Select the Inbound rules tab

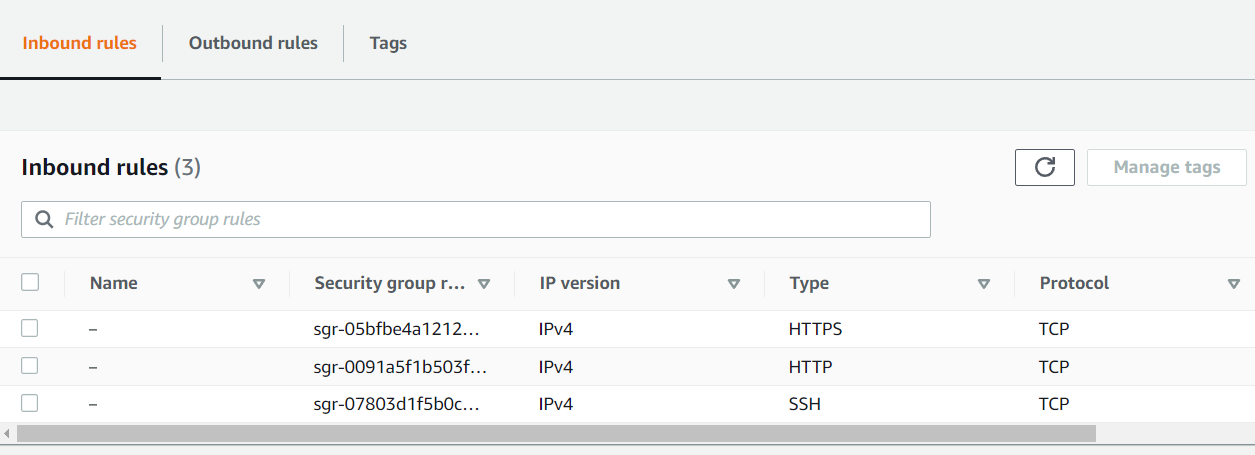80,43
